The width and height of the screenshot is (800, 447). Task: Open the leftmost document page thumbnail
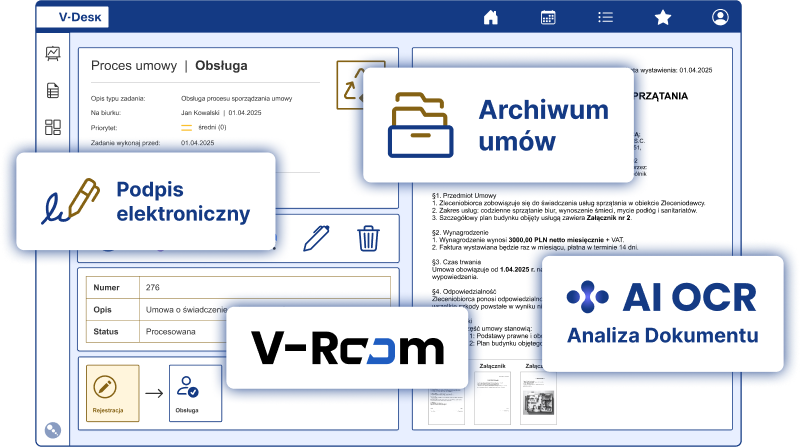coord(446,406)
